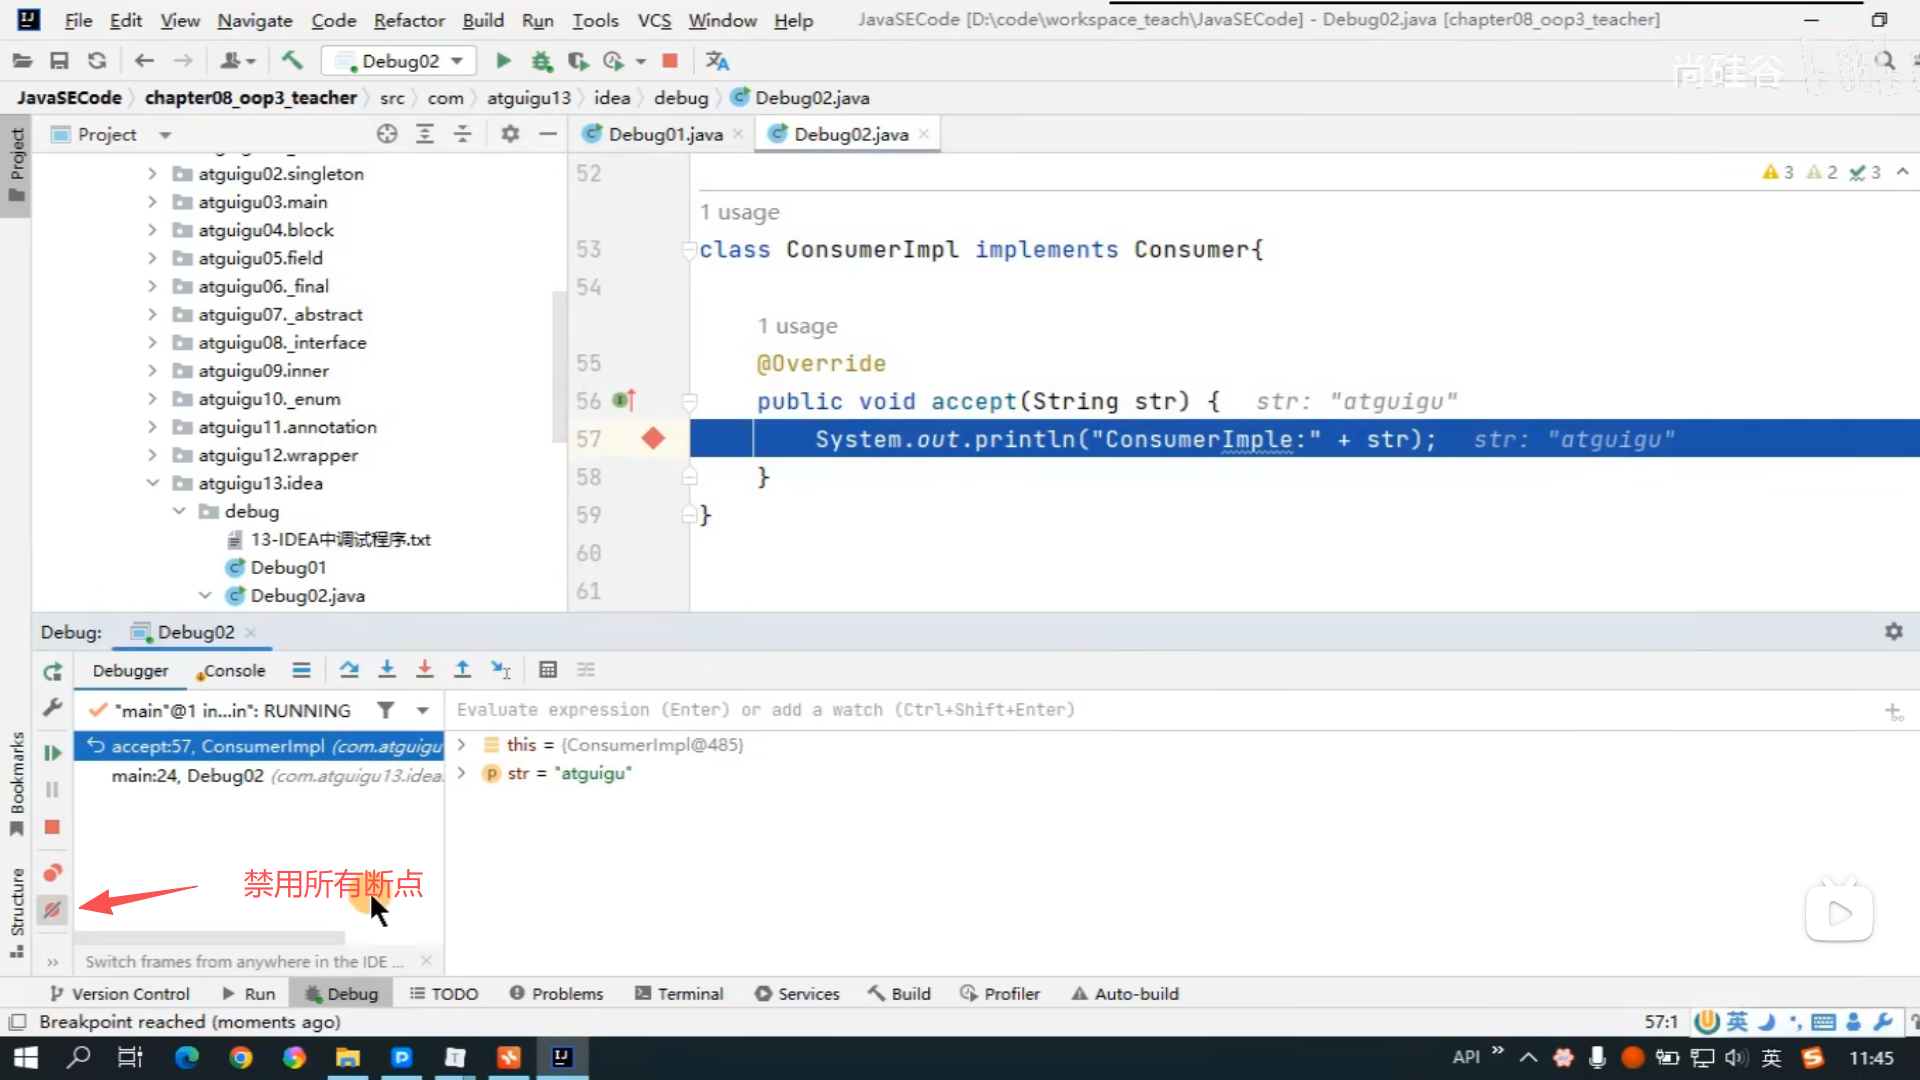The image size is (1920, 1080).
Task: Click the Windows Start button
Action: tap(26, 1058)
